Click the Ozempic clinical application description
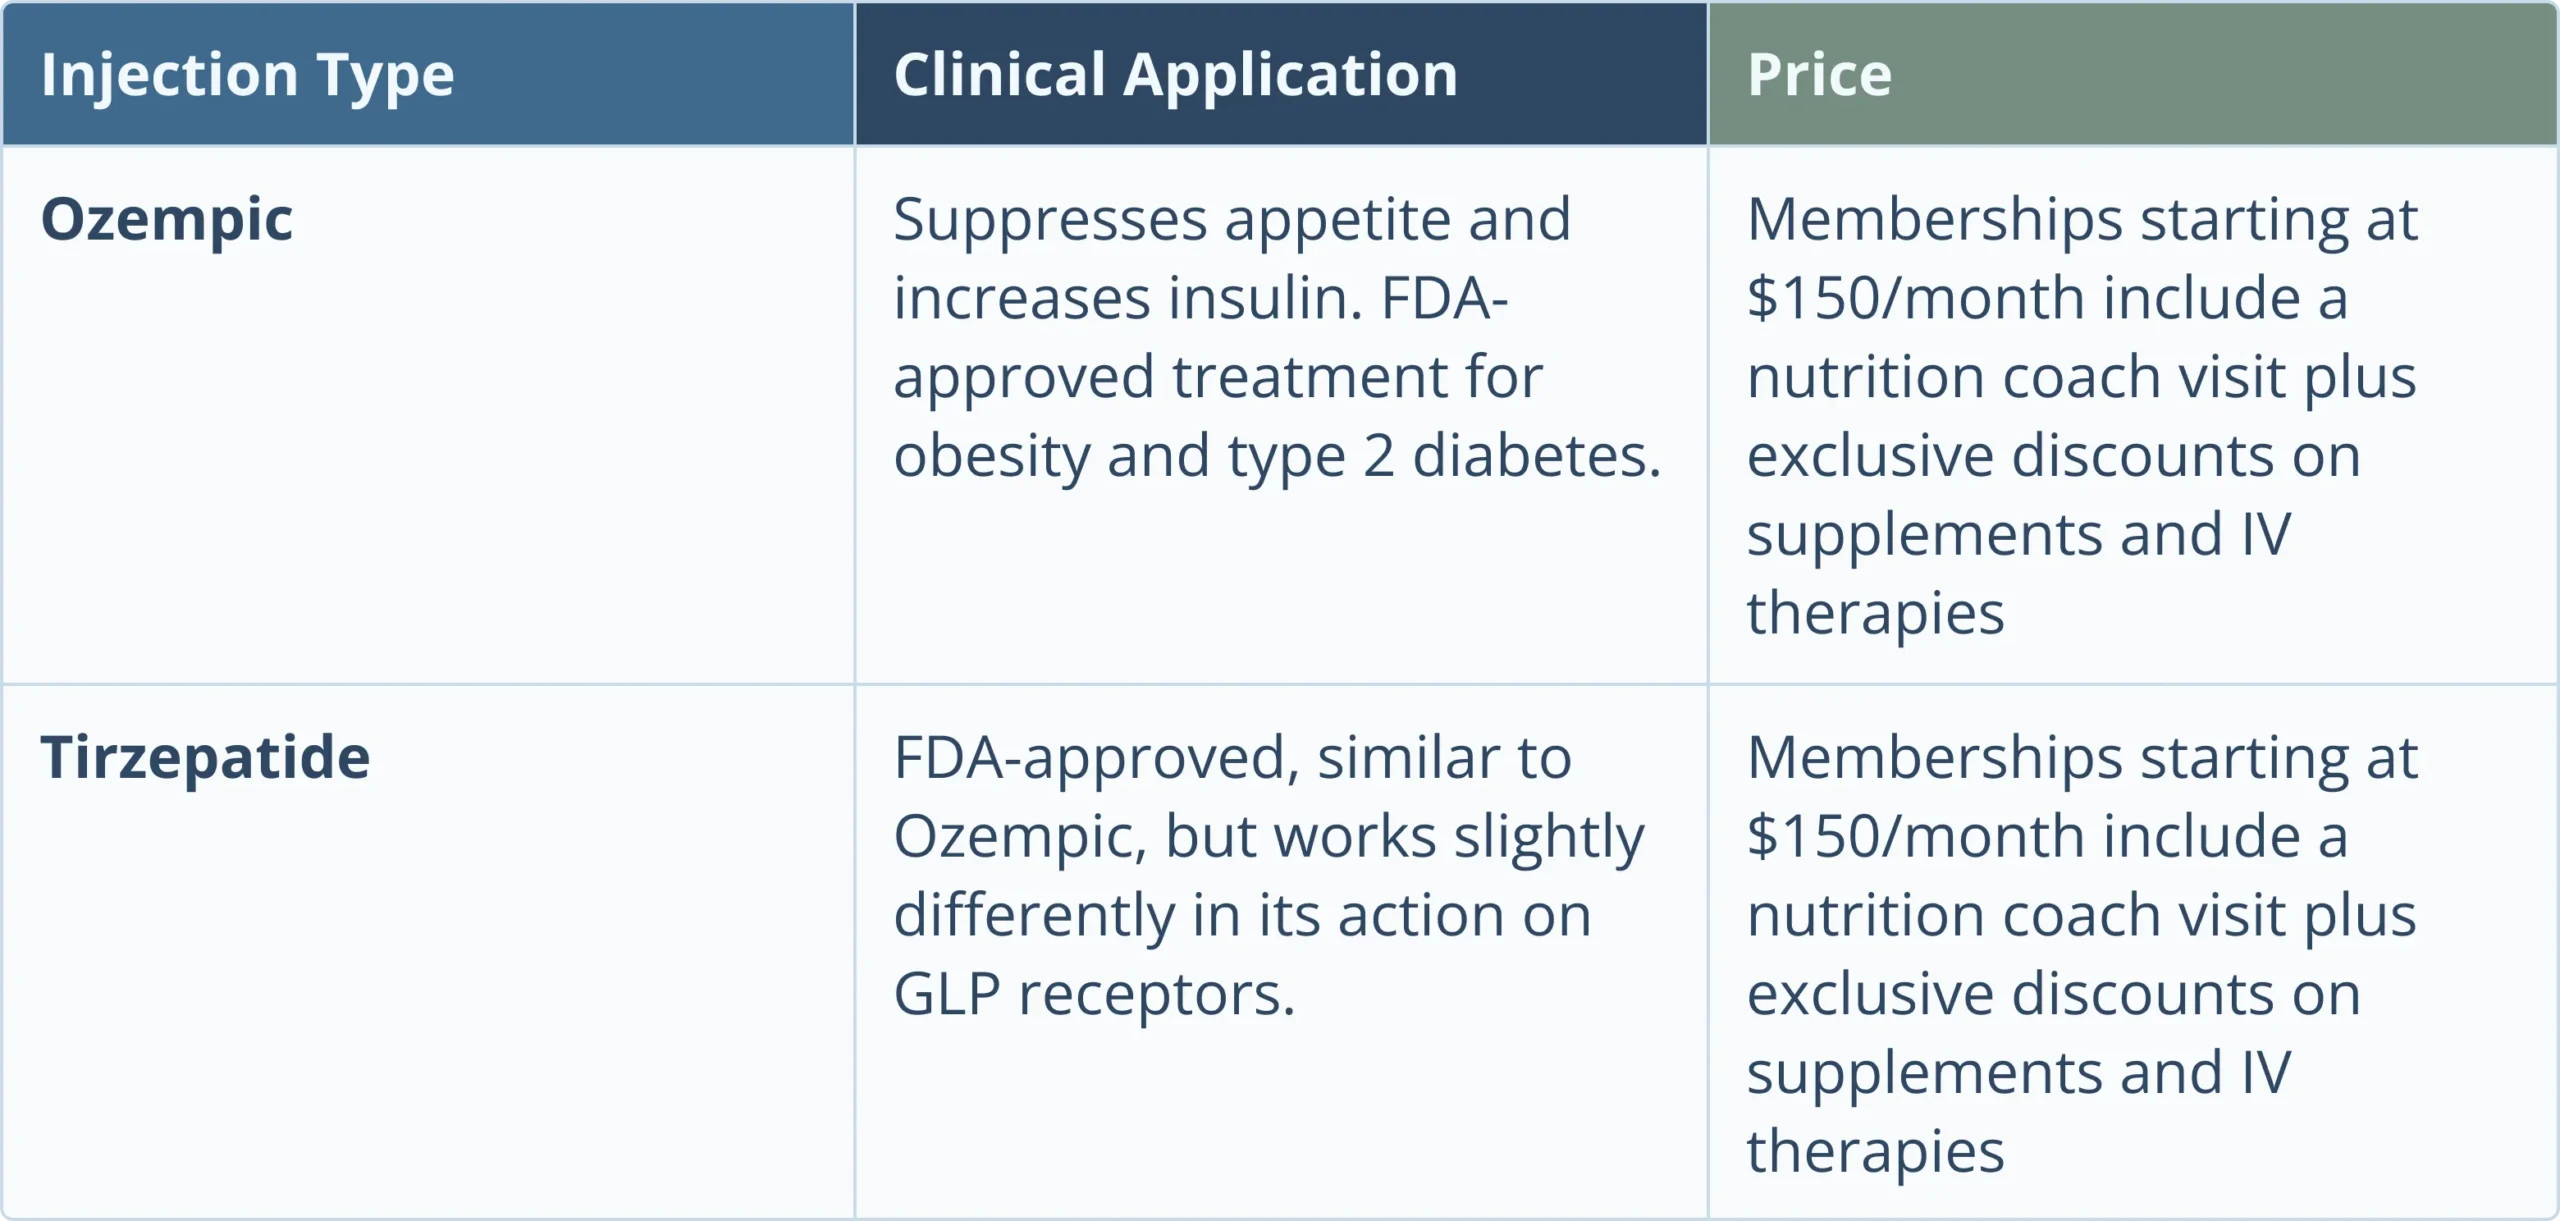The image size is (2560, 1221). 1276,337
